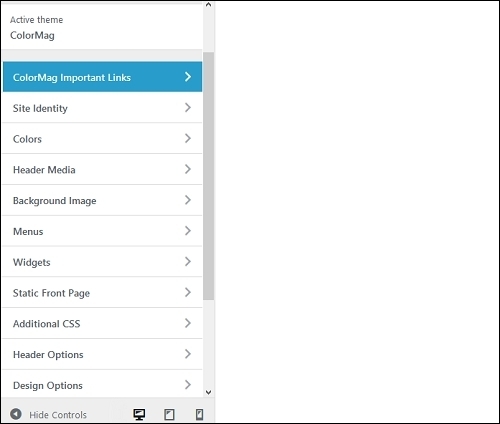The height and width of the screenshot is (424, 500).
Task: Click the Hide Controls arrow icon
Action: coord(16,414)
